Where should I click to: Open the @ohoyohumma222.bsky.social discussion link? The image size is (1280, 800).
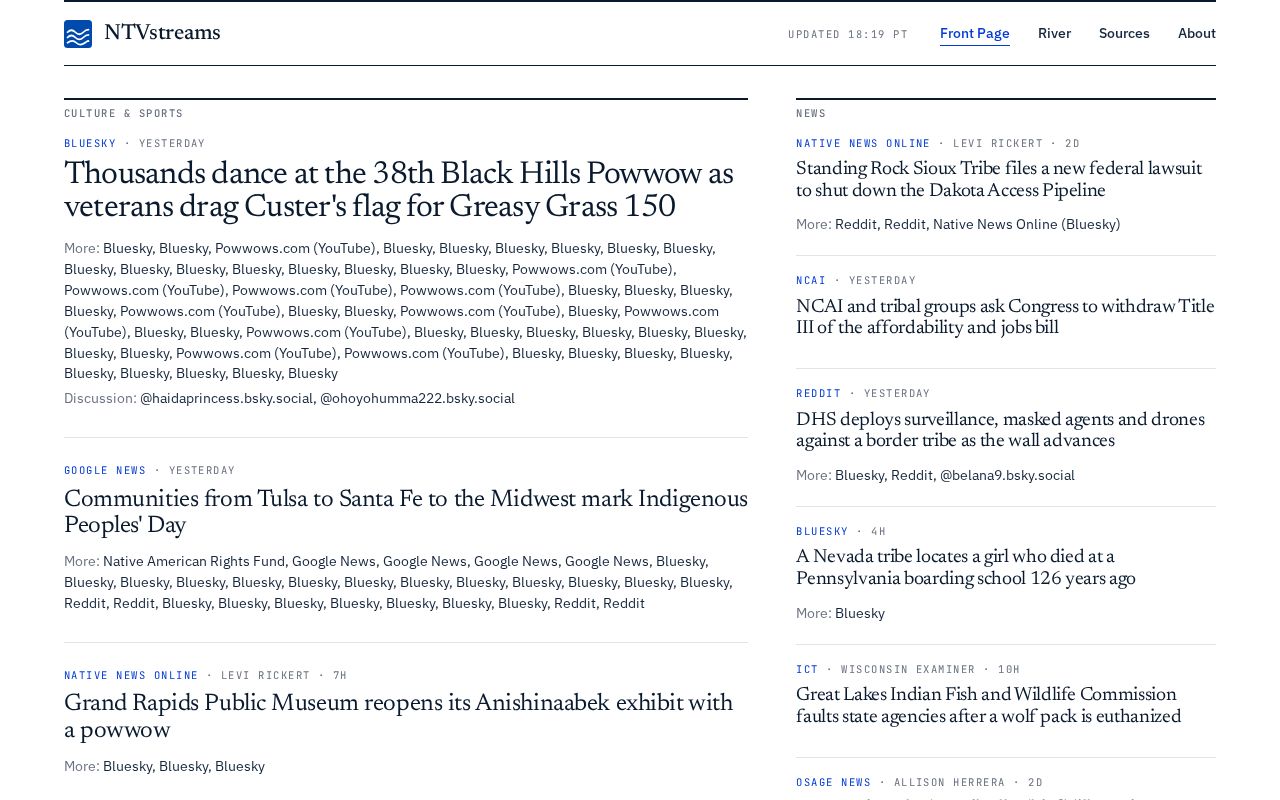coord(417,398)
